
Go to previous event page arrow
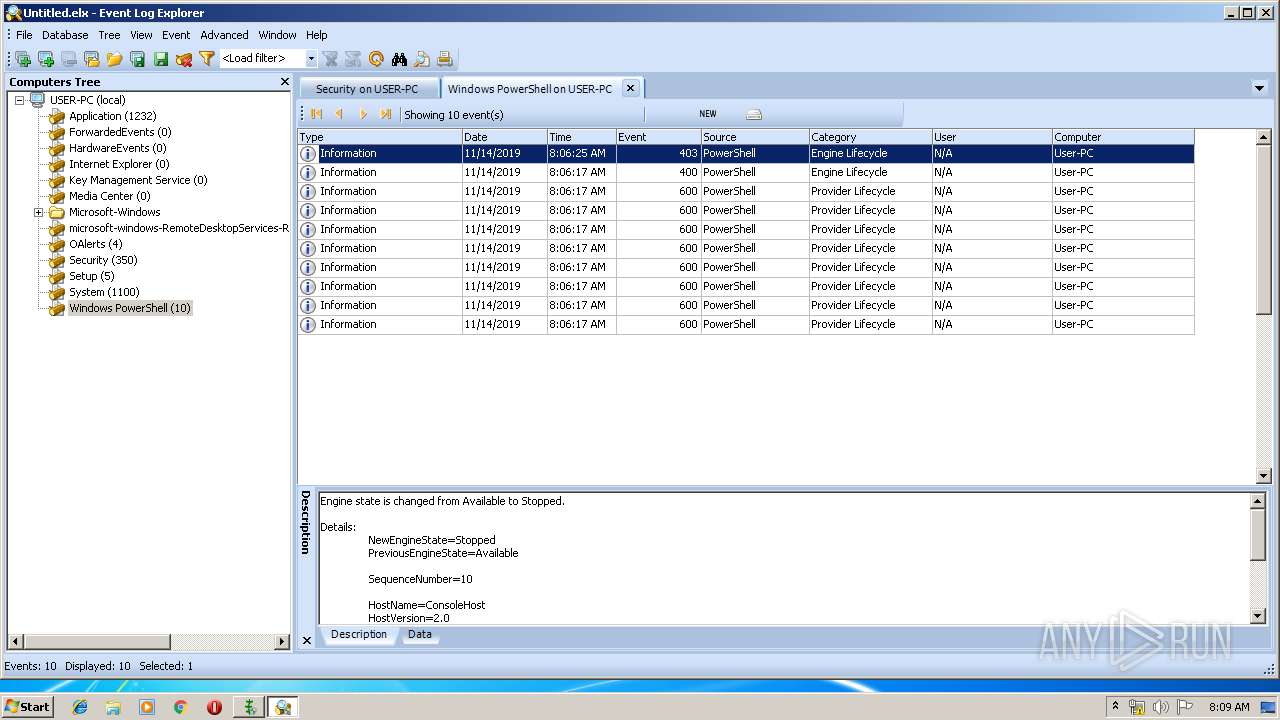340,114
